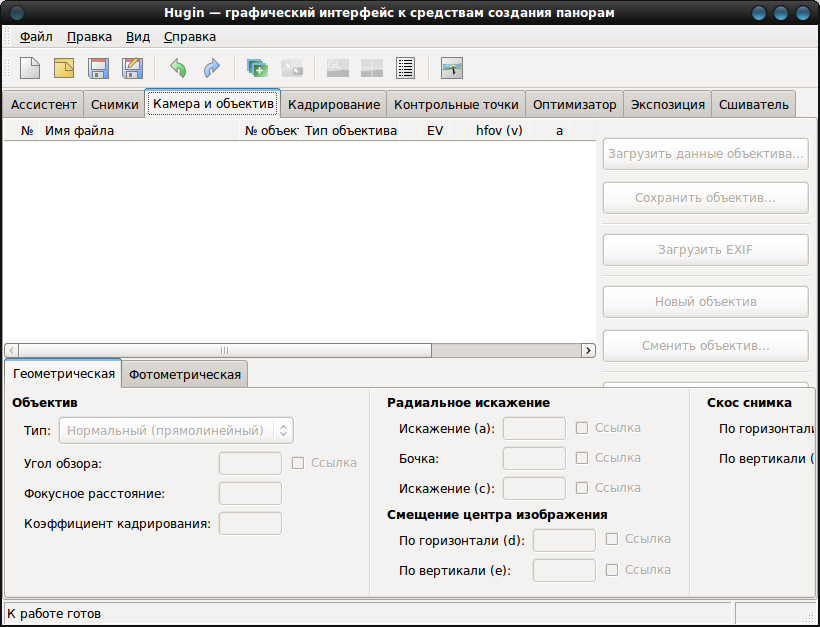Click Новый объектив button

705,302
